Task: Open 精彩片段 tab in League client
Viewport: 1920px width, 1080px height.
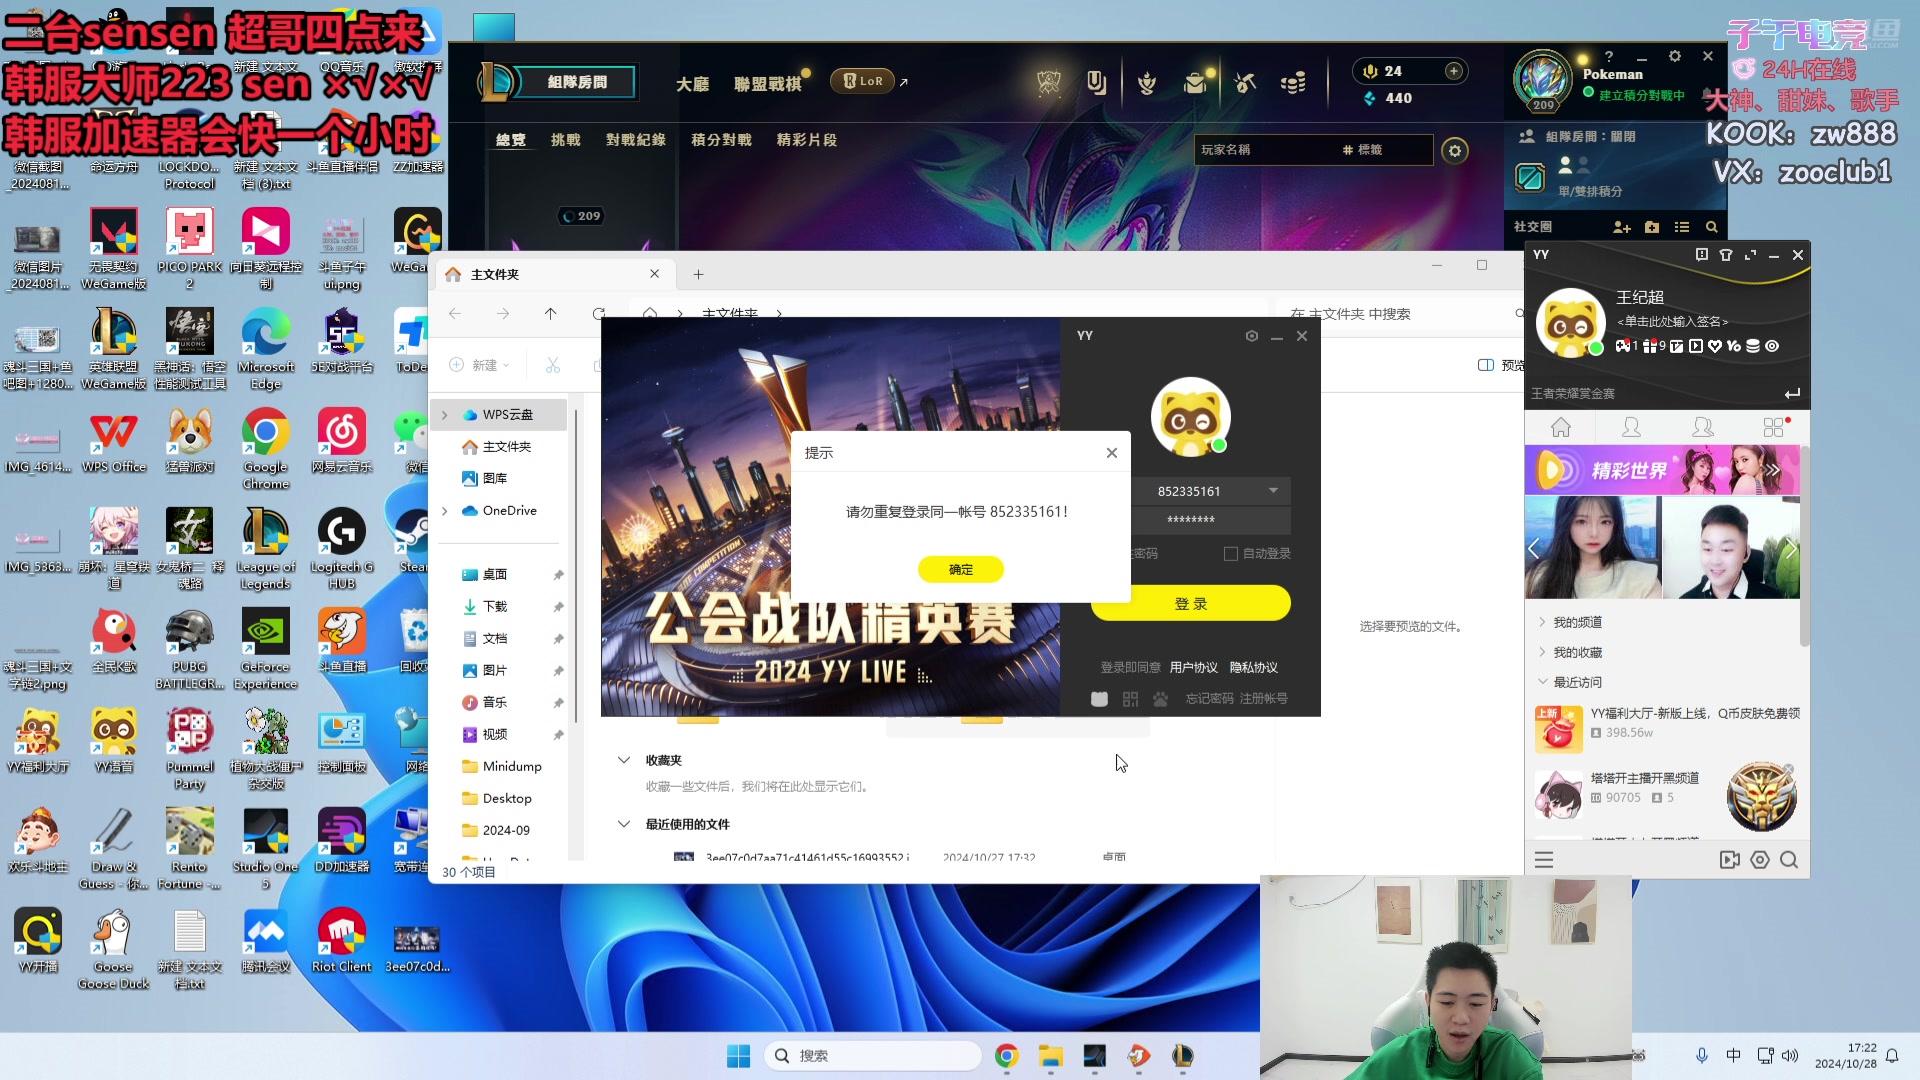Action: 807,140
